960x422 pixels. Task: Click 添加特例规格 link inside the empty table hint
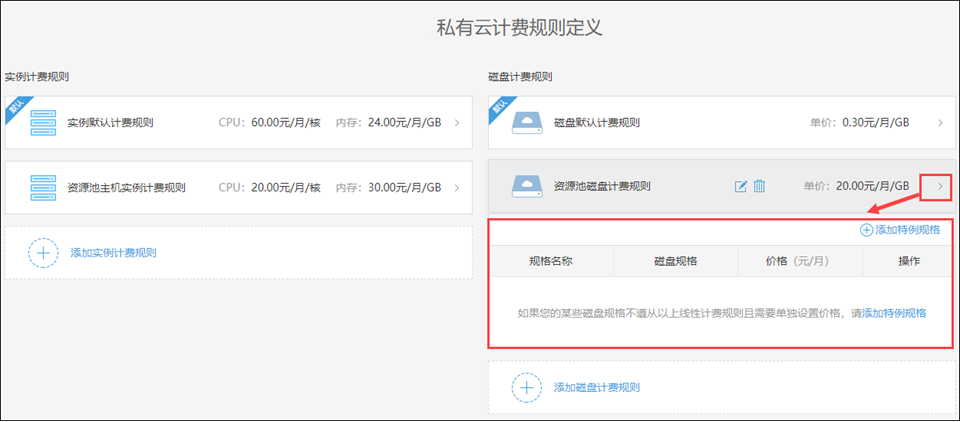tap(894, 313)
